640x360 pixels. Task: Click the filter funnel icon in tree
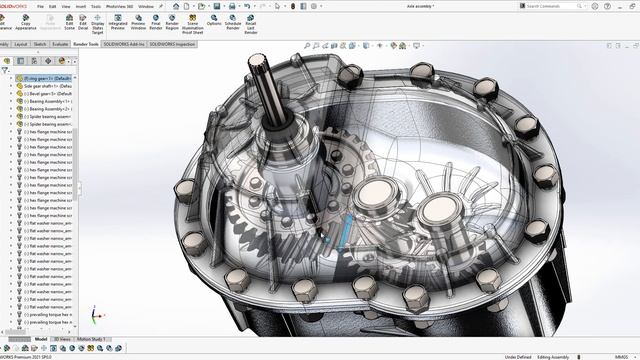point(4,70)
